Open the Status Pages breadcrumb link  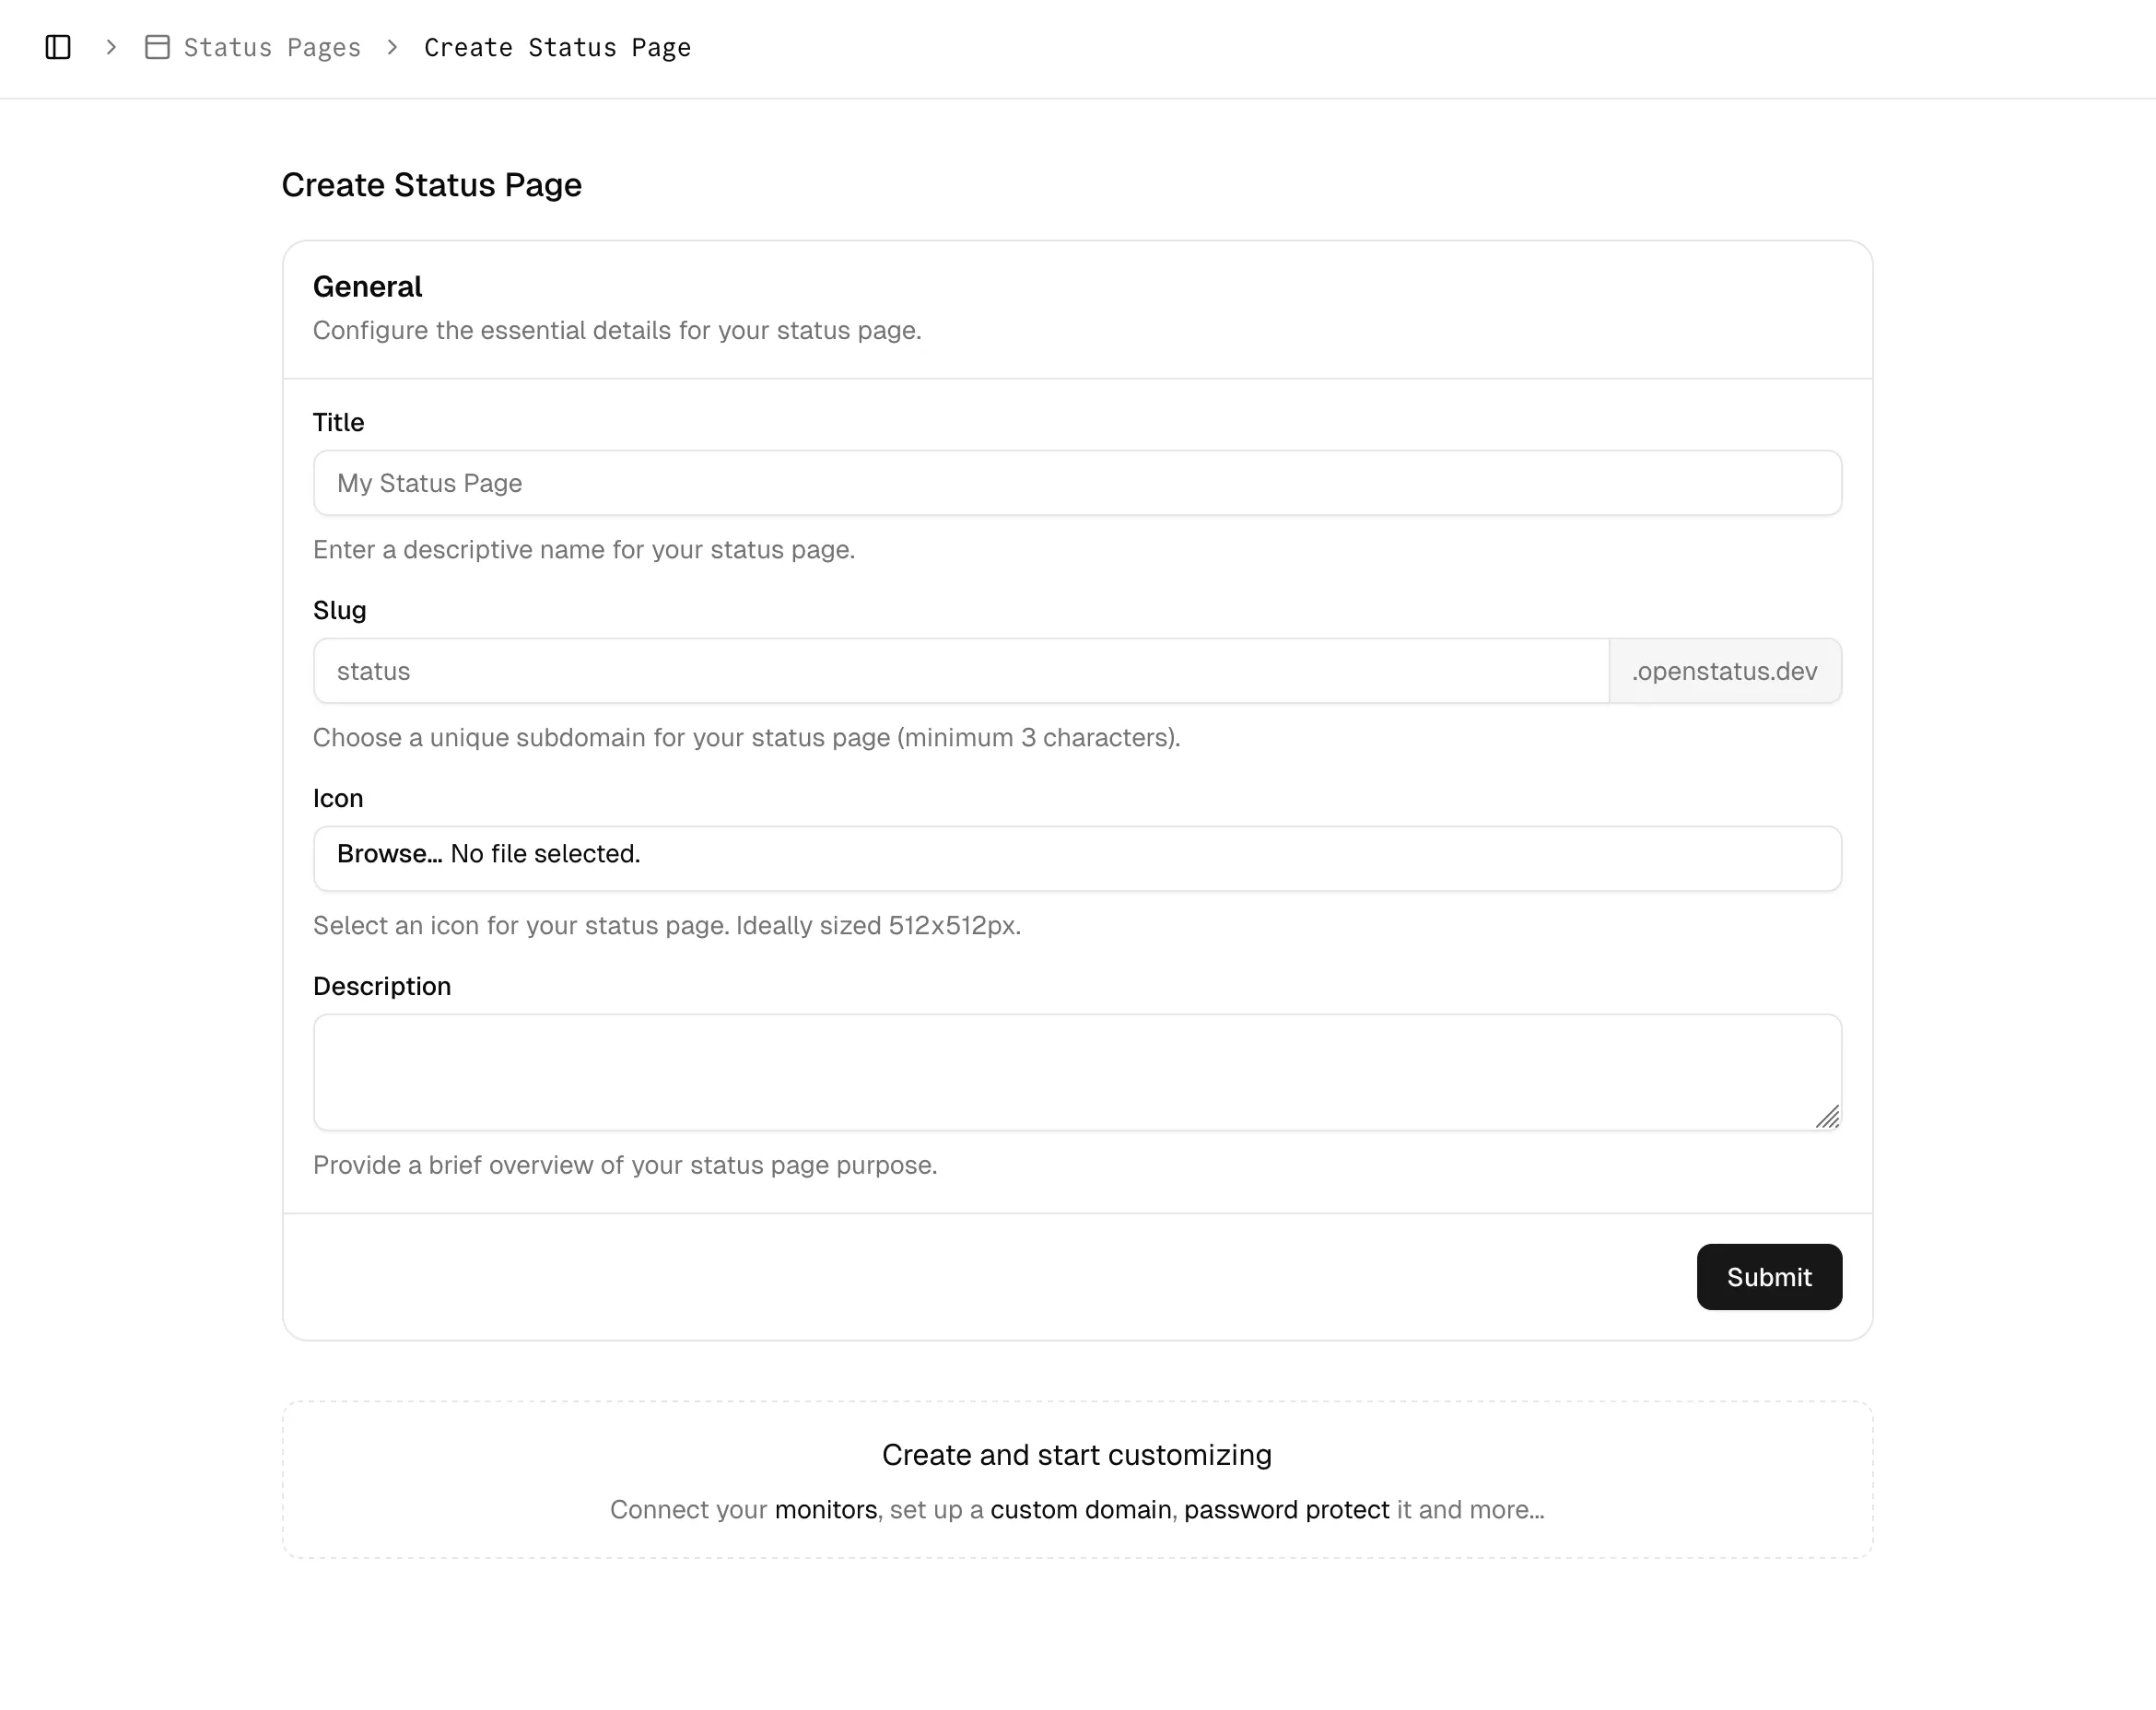coord(272,47)
